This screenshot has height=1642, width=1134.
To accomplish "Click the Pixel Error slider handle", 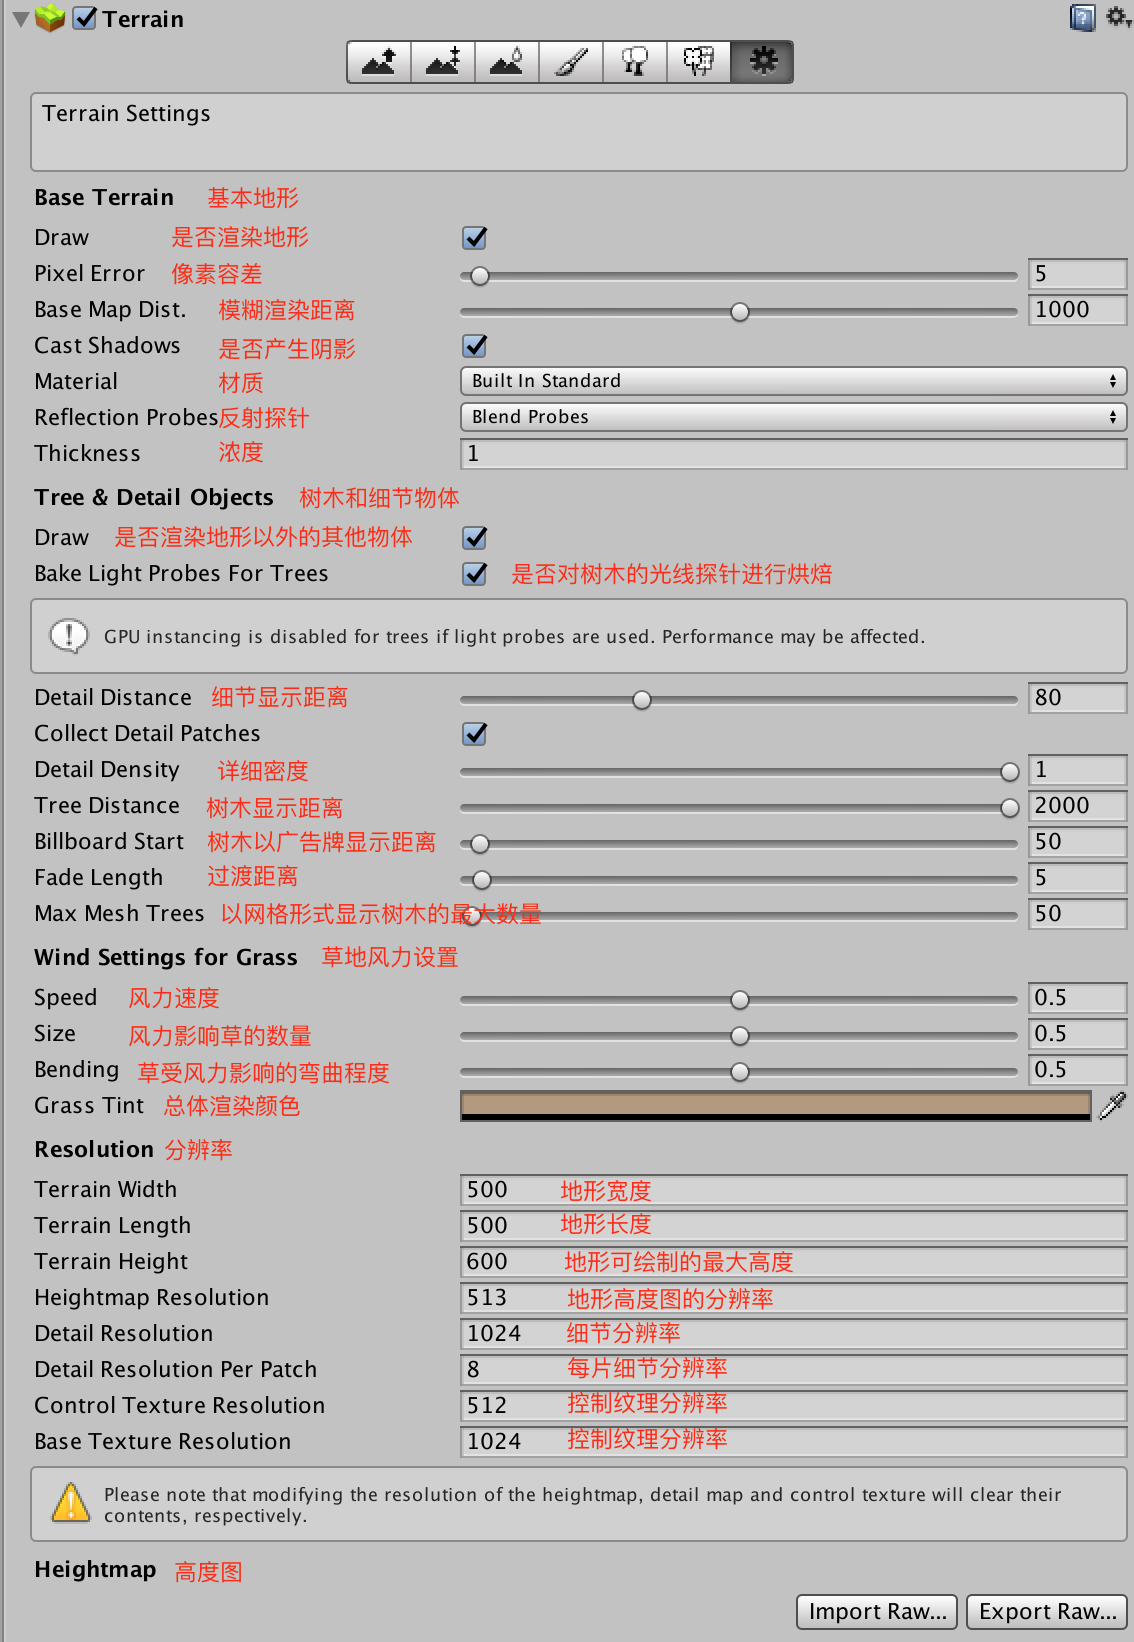I will [480, 276].
